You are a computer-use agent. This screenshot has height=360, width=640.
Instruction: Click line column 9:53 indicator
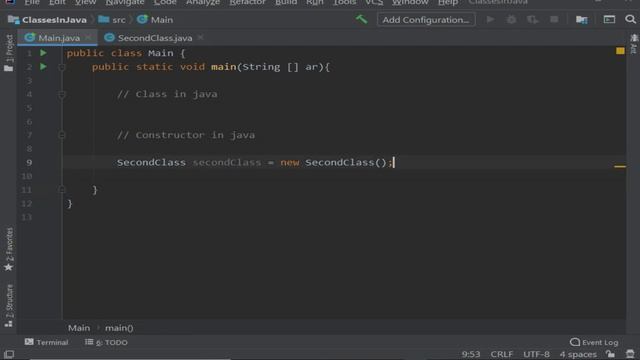pyautogui.click(x=471, y=354)
